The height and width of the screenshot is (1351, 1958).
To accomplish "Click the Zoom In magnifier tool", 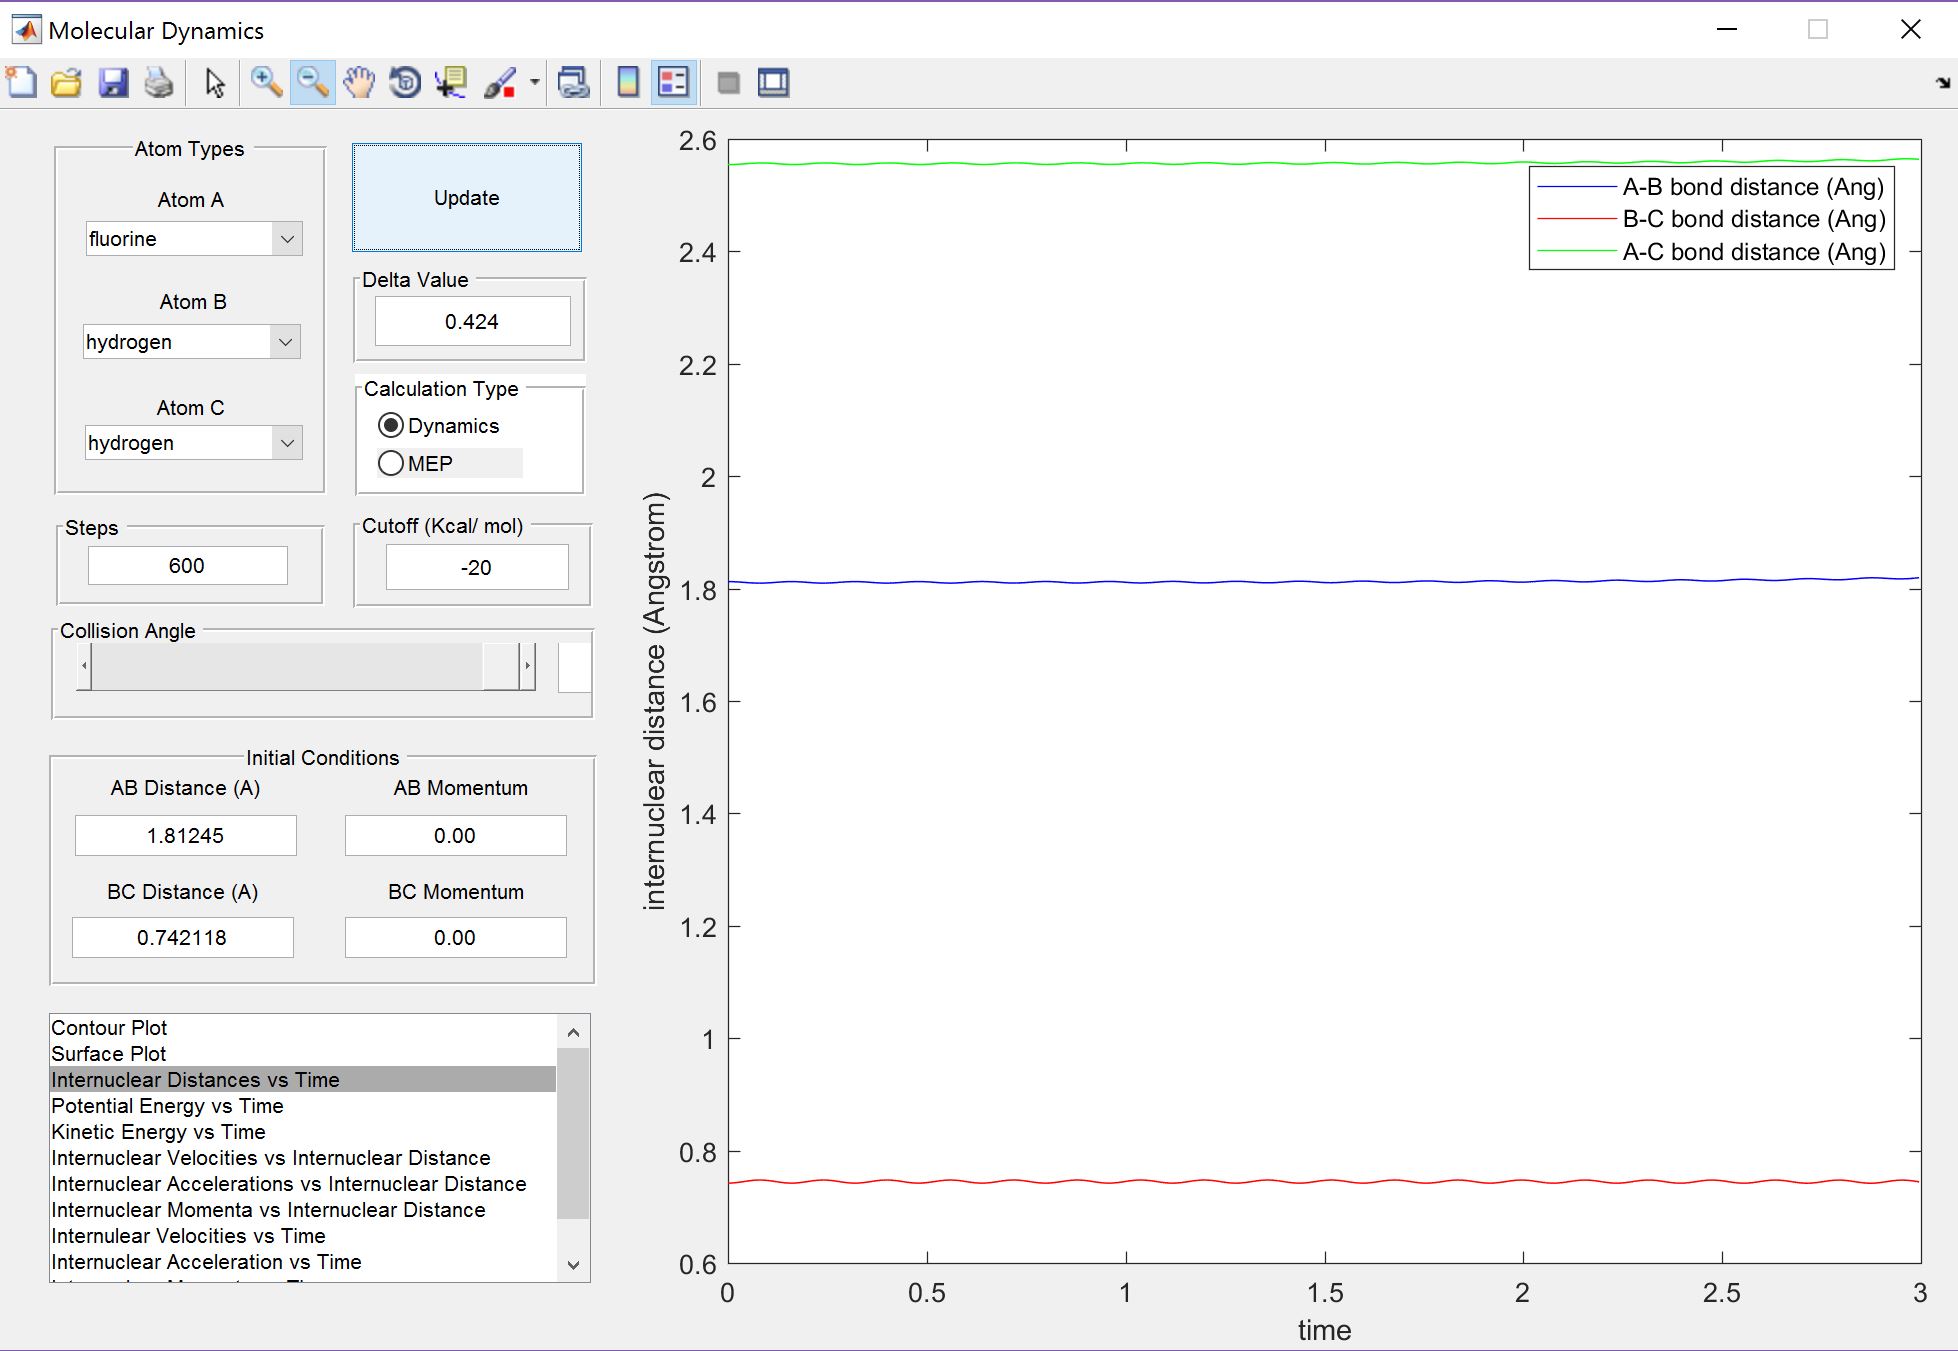I will tap(265, 83).
